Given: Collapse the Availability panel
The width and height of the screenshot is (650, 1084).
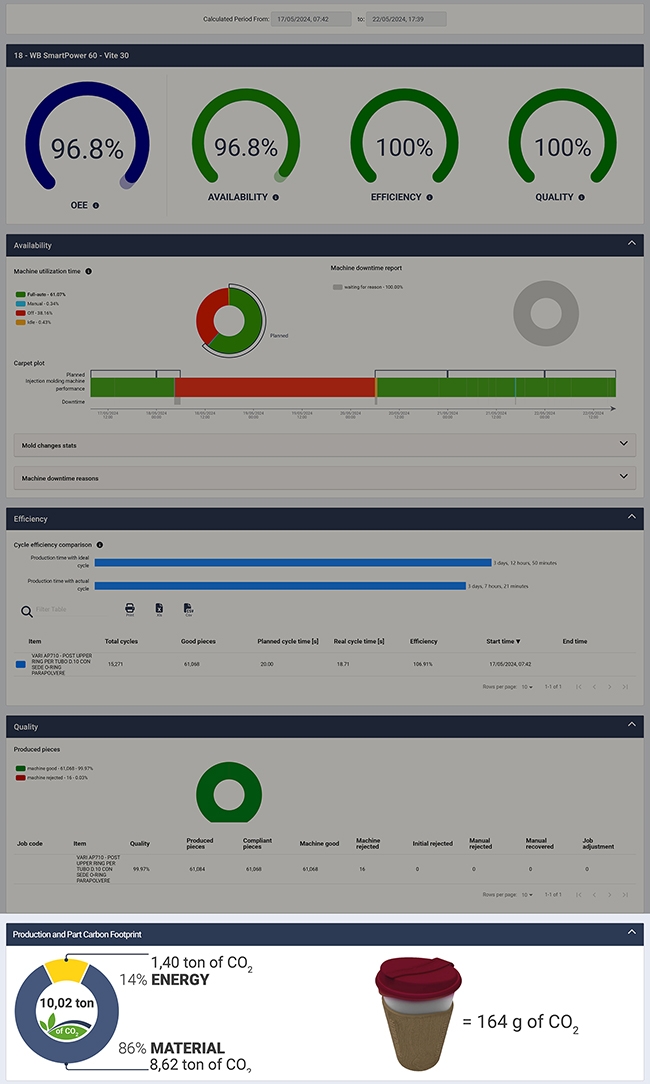Looking at the screenshot, I should pos(630,244).
